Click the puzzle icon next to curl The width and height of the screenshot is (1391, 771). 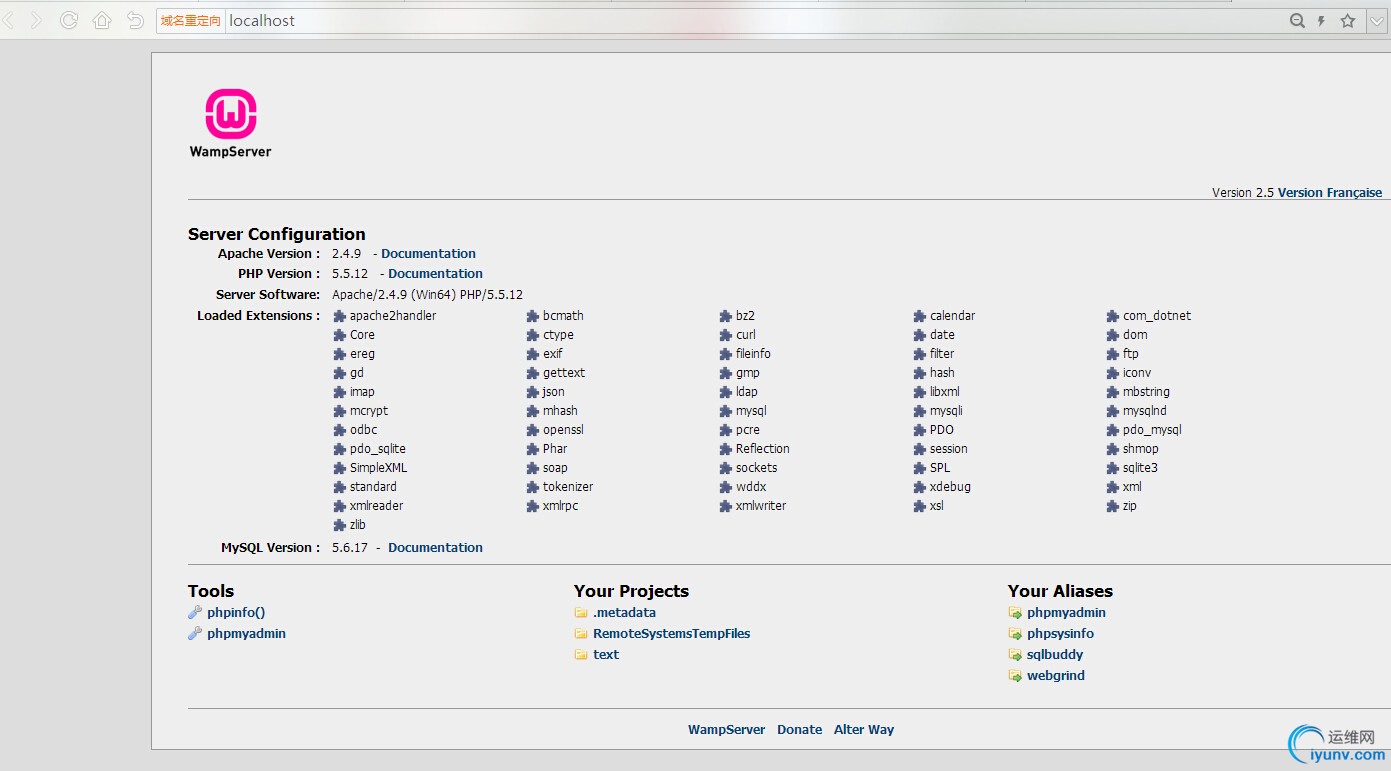pyautogui.click(x=726, y=335)
